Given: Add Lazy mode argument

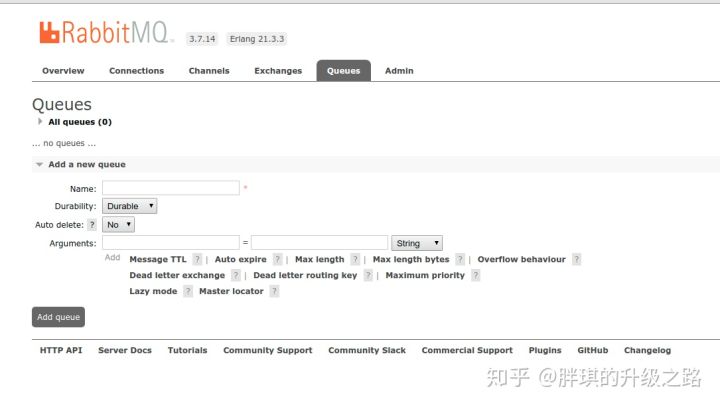Looking at the screenshot, I should click(x=153, y=291).
